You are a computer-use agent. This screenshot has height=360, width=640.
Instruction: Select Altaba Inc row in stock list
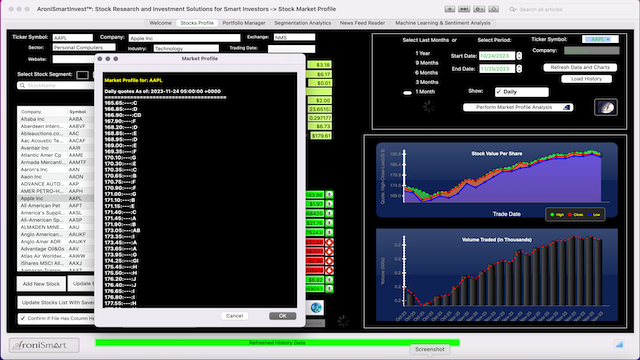[56, 119]
